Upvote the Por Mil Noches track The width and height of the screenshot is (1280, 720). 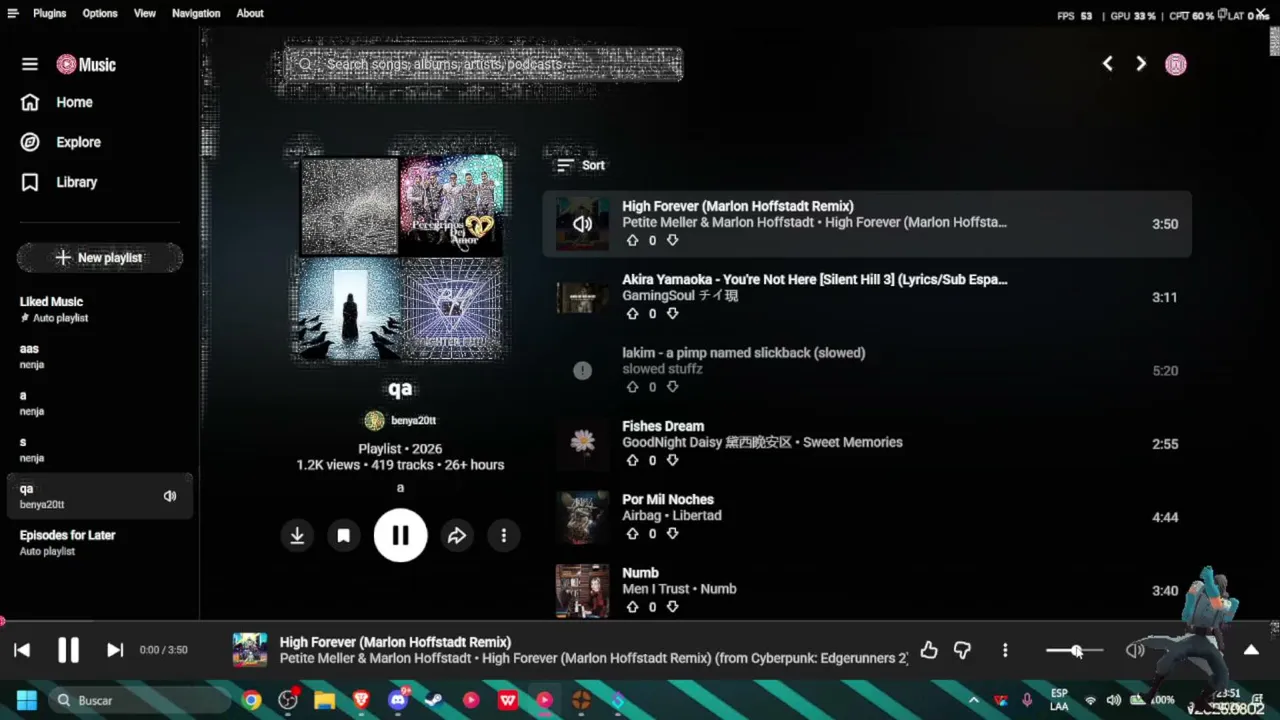pos(632,534)
